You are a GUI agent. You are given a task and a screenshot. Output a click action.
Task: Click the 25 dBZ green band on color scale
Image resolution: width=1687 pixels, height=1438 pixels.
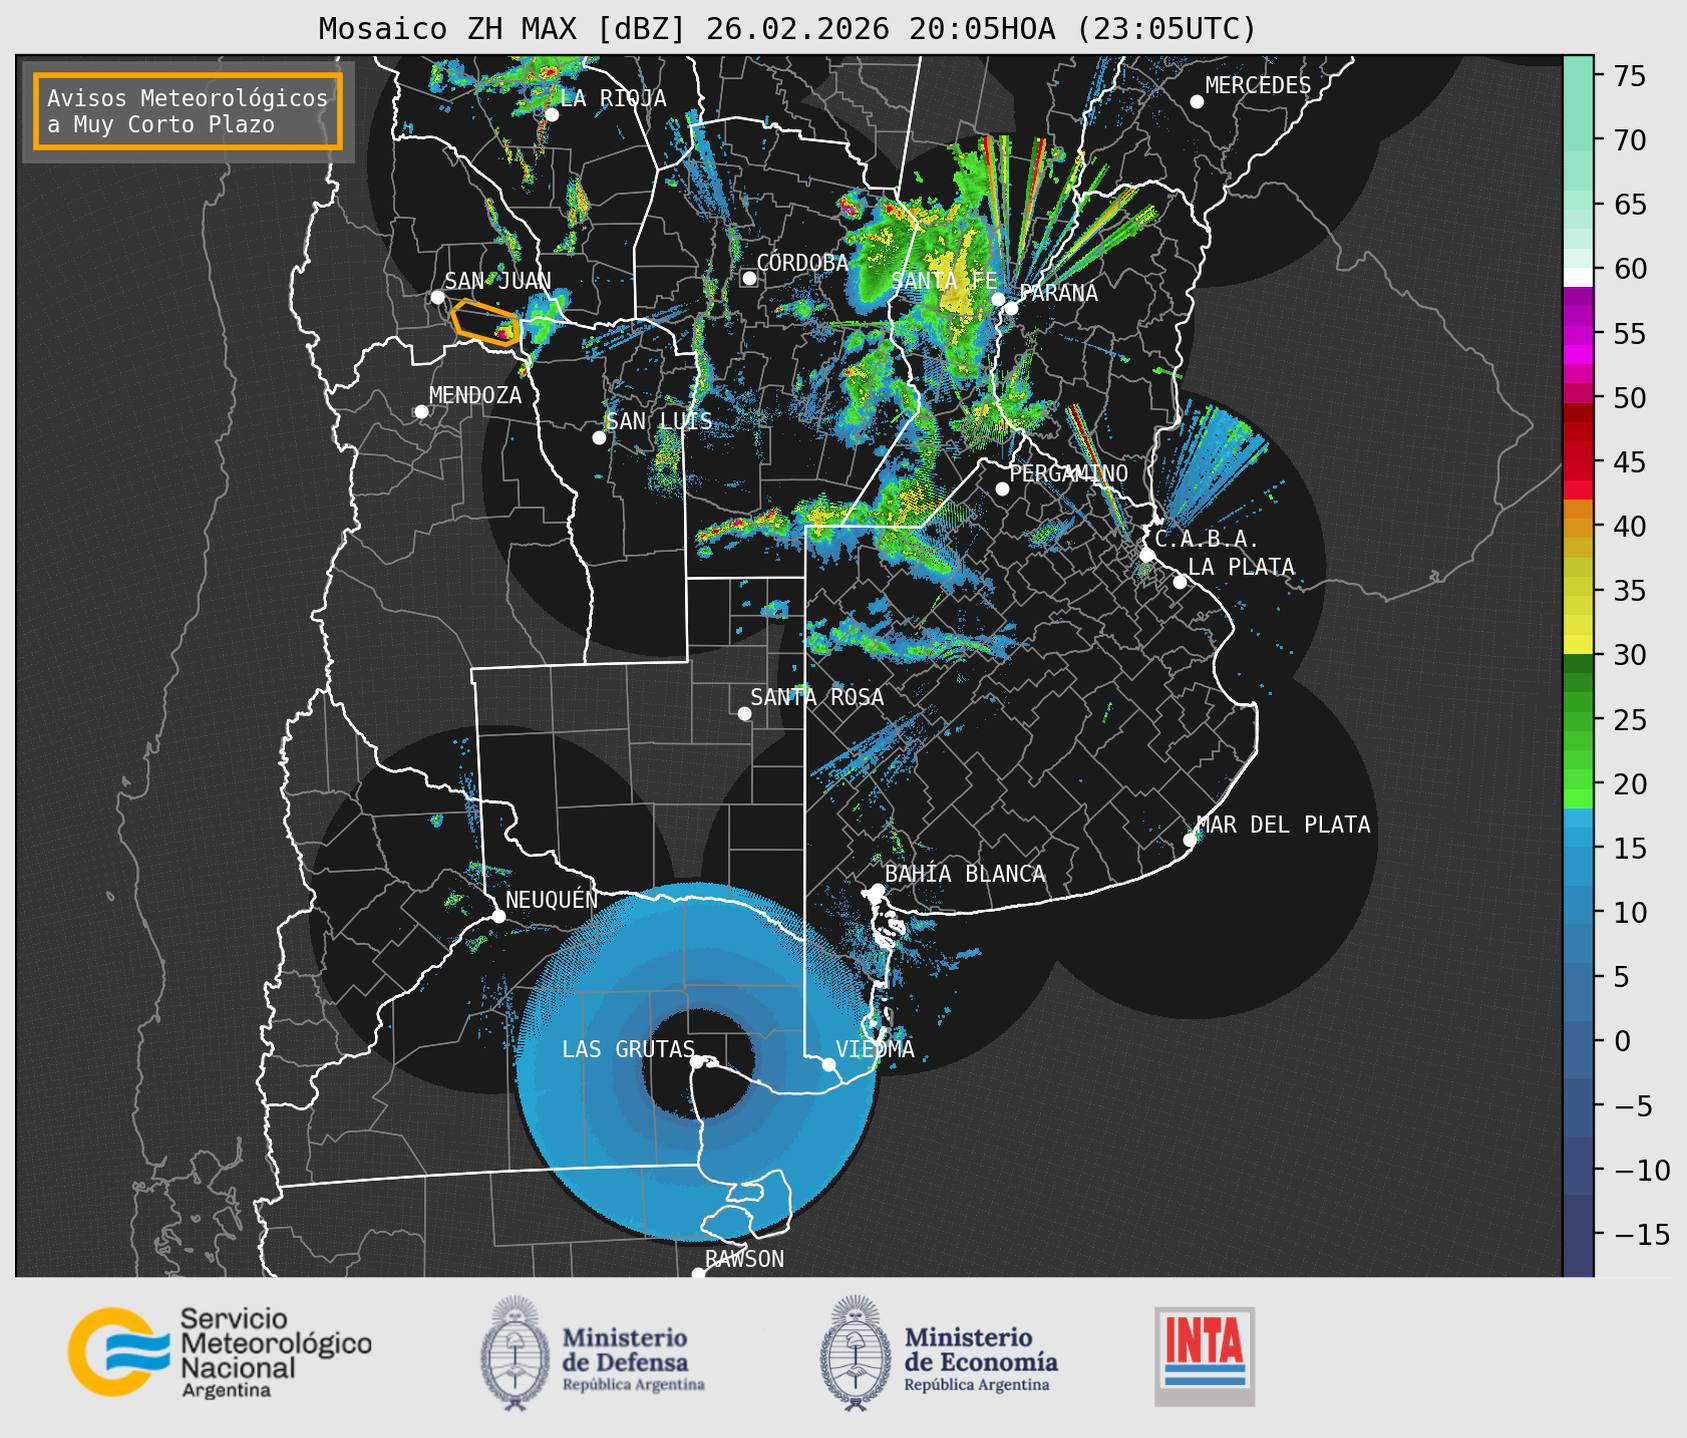[x=1578, y=719]
